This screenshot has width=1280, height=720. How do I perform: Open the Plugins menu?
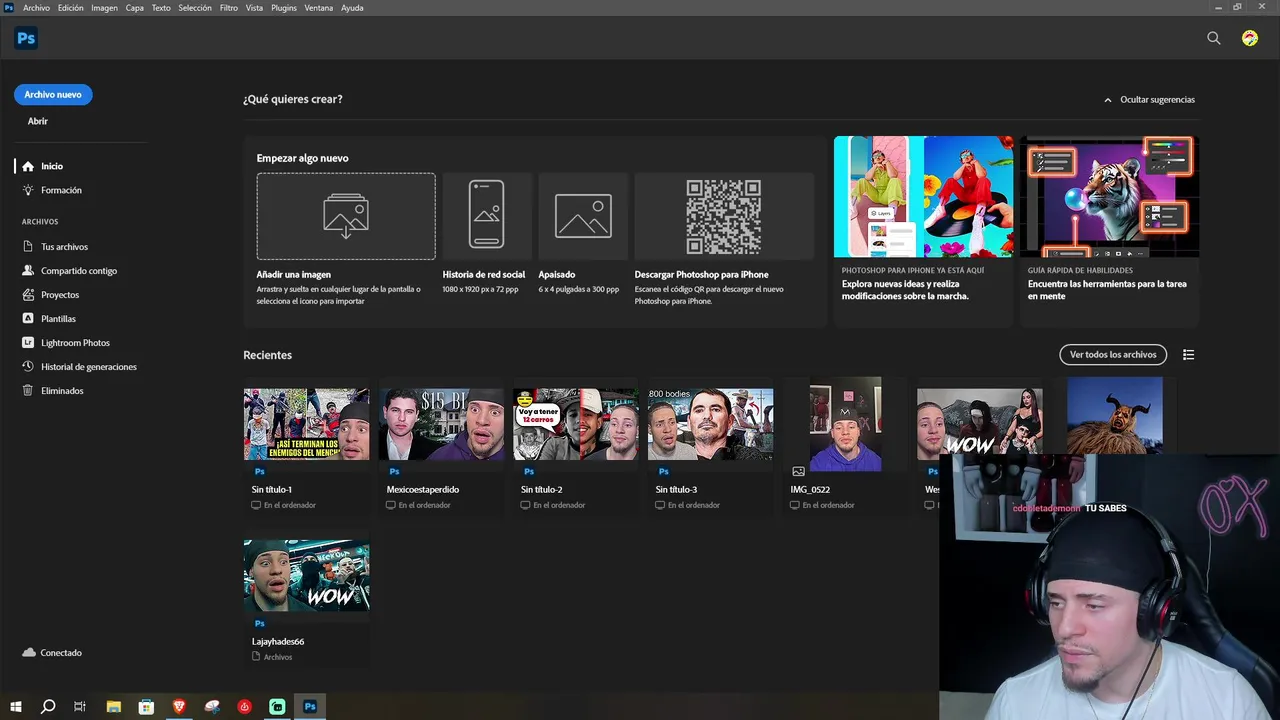tap(284, 8)
